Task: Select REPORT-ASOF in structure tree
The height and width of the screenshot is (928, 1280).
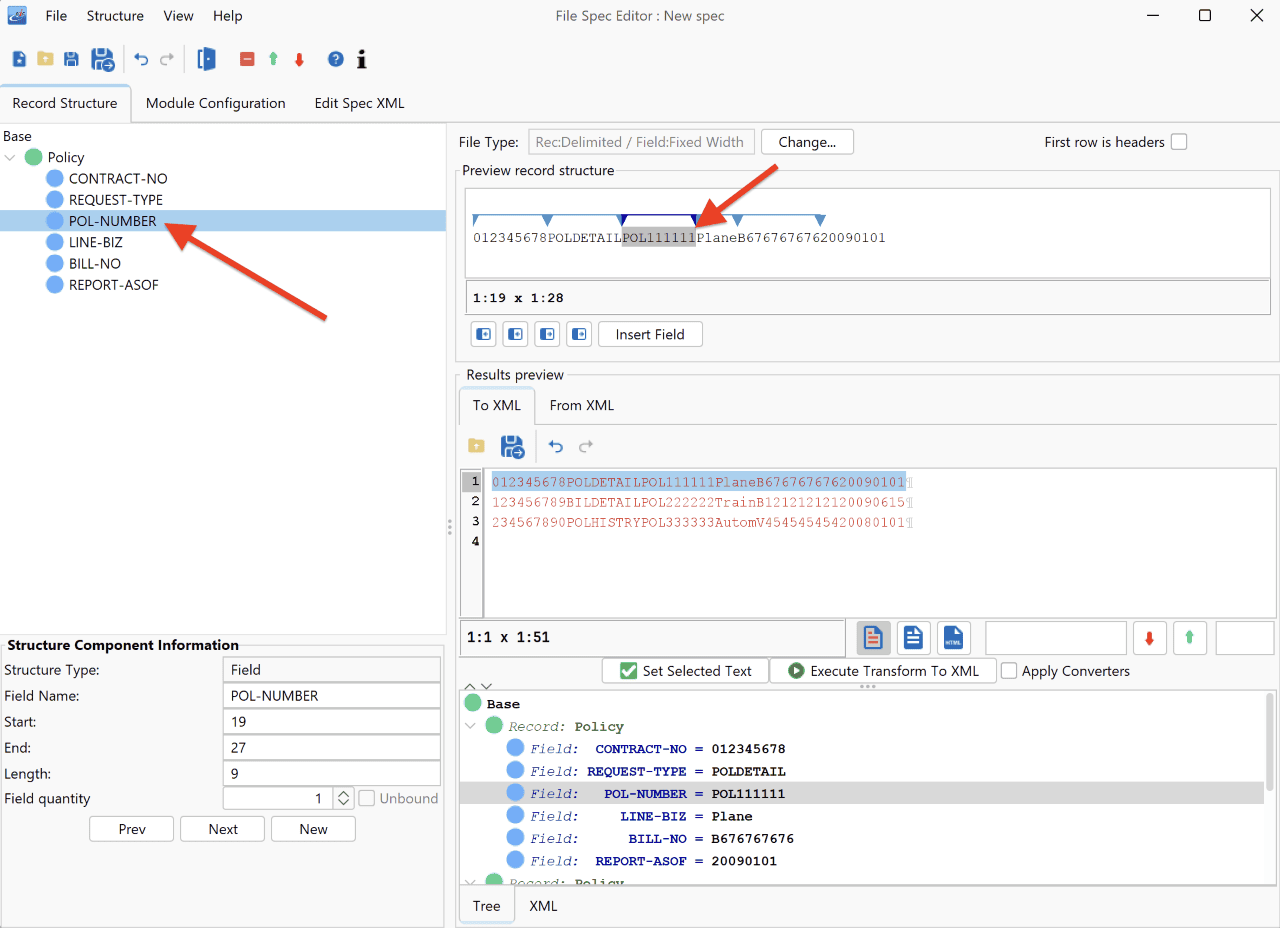Action: pyautogui.click(x=114, y=285)
